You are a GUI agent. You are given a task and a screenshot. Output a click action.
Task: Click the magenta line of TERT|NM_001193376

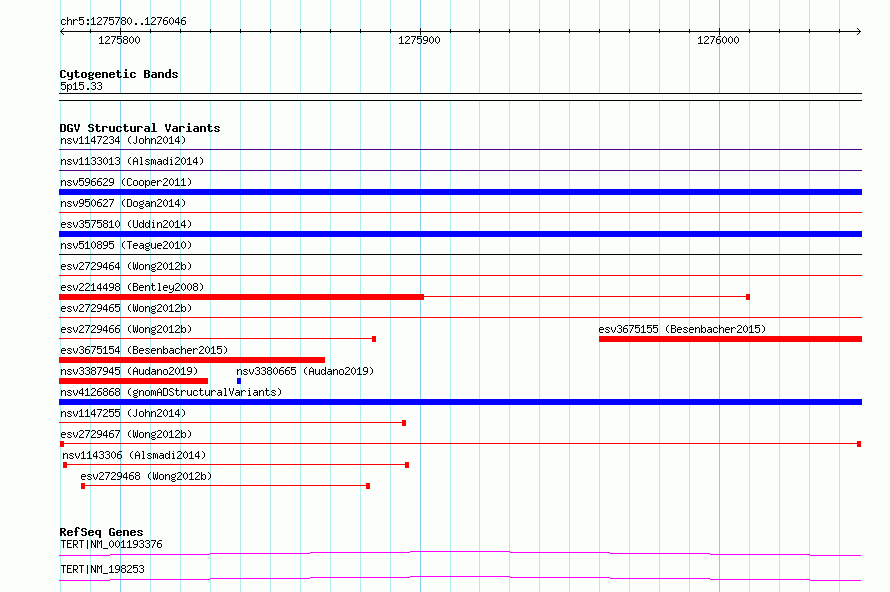click(x=460, y=553)
